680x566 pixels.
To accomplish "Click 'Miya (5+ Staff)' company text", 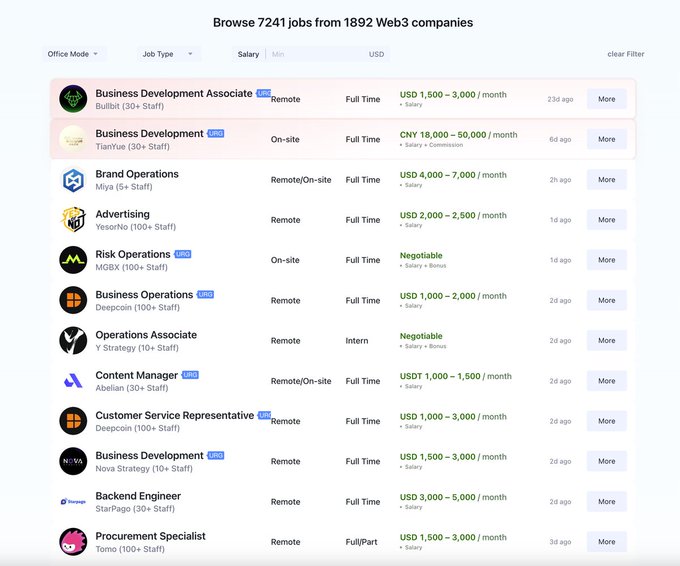I will (x=124, y=187).
